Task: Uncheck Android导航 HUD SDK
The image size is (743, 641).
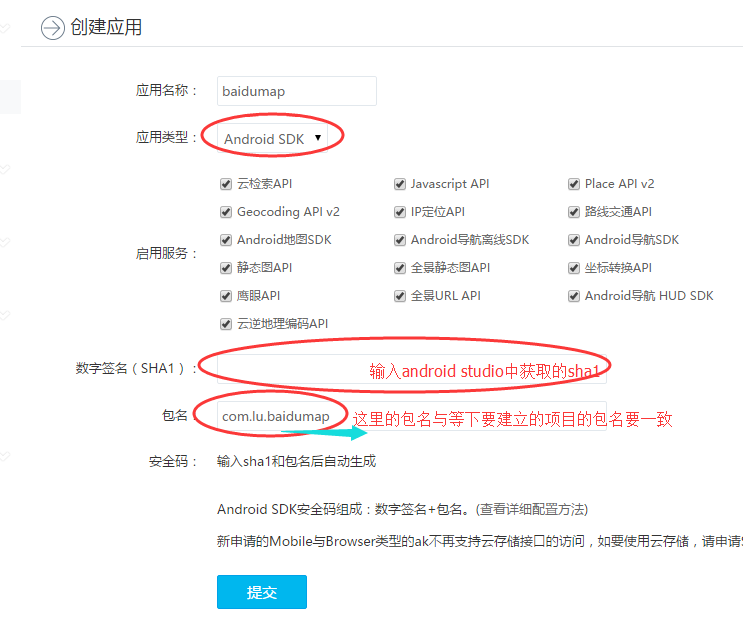Action: click(x=573, y=296)
